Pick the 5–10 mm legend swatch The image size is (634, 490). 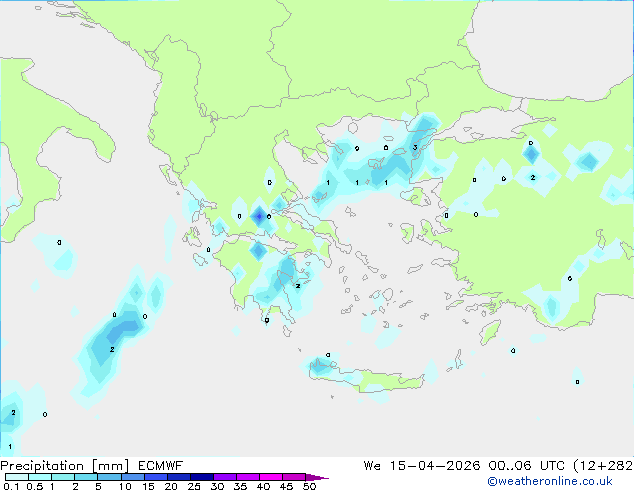109,477
